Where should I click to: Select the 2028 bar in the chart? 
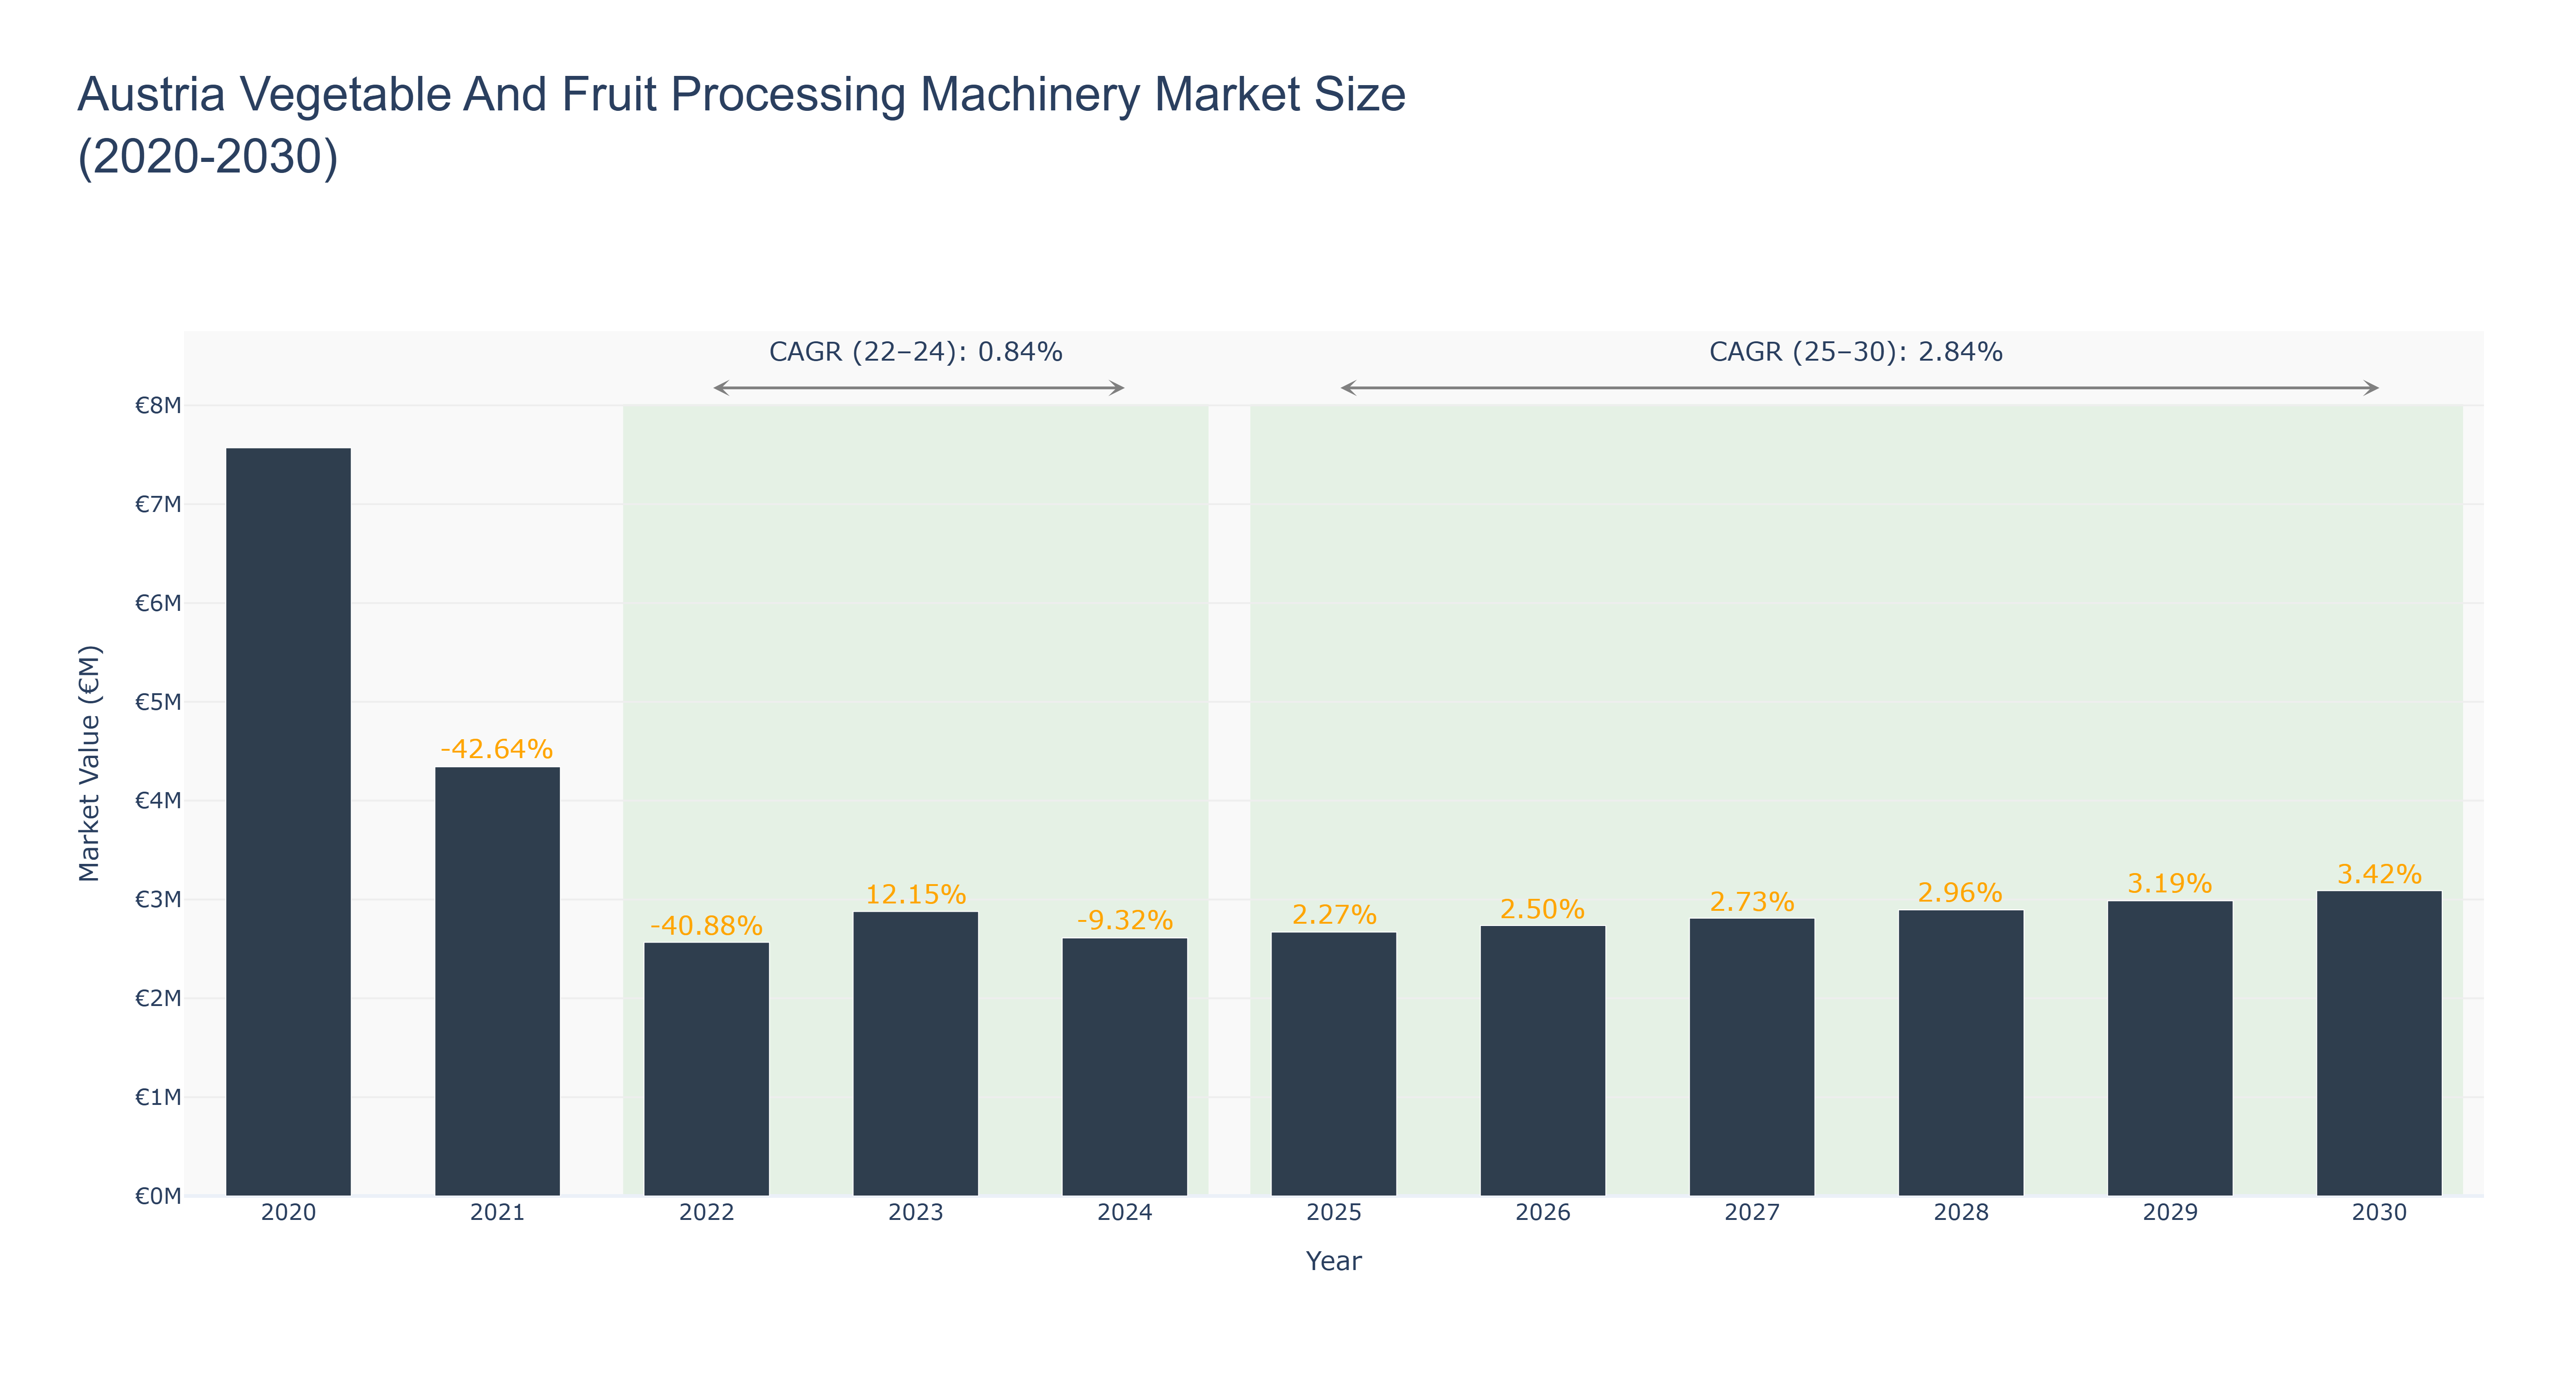click(1960, 1052)
